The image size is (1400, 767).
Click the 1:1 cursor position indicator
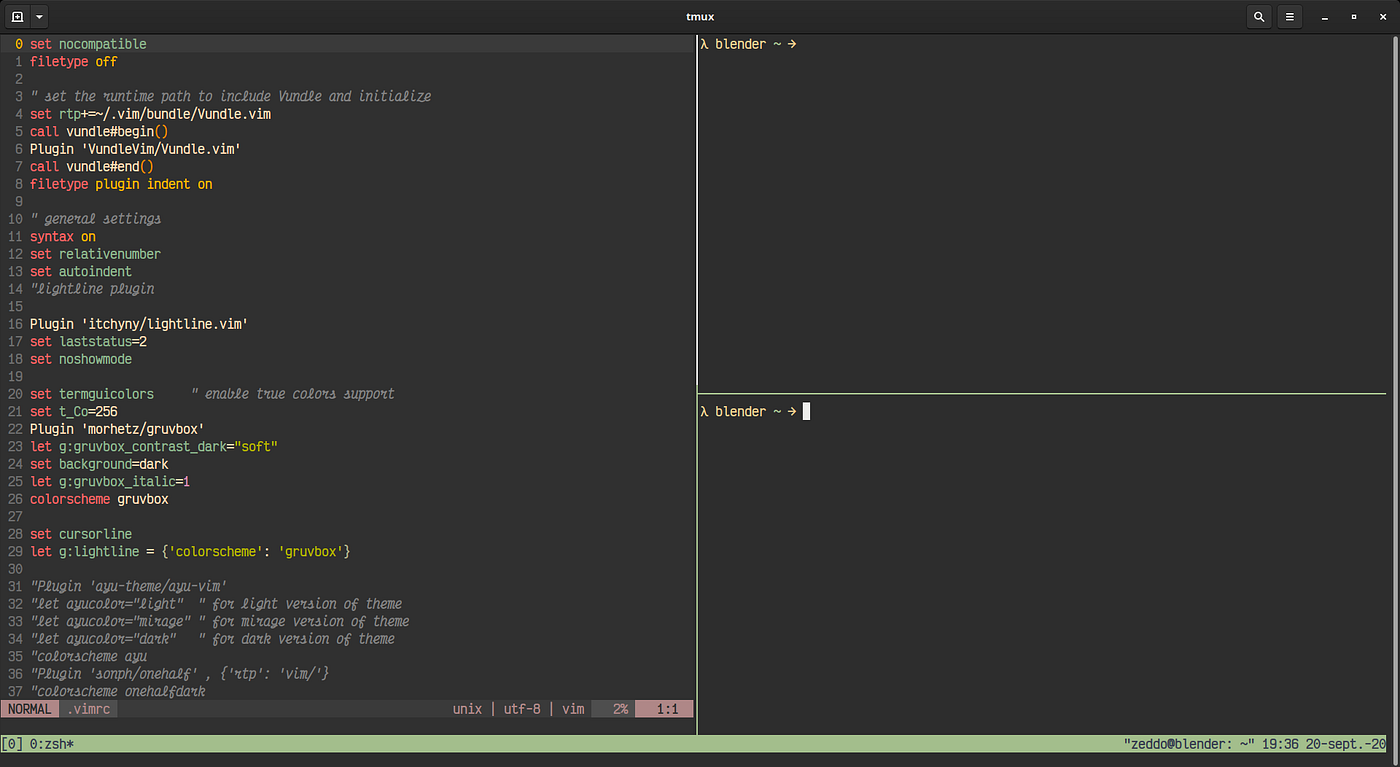point(663,708)
